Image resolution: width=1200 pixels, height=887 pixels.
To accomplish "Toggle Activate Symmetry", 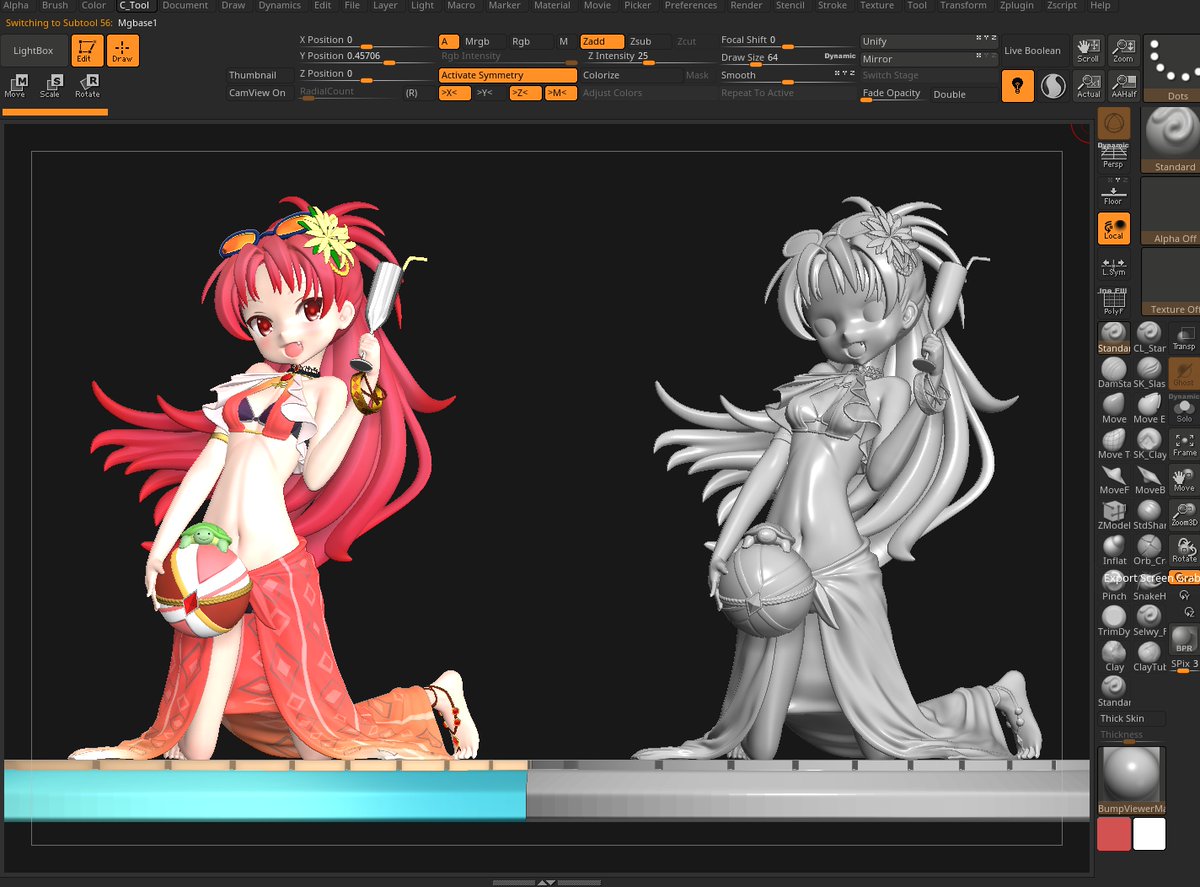I will click(507, 75).
